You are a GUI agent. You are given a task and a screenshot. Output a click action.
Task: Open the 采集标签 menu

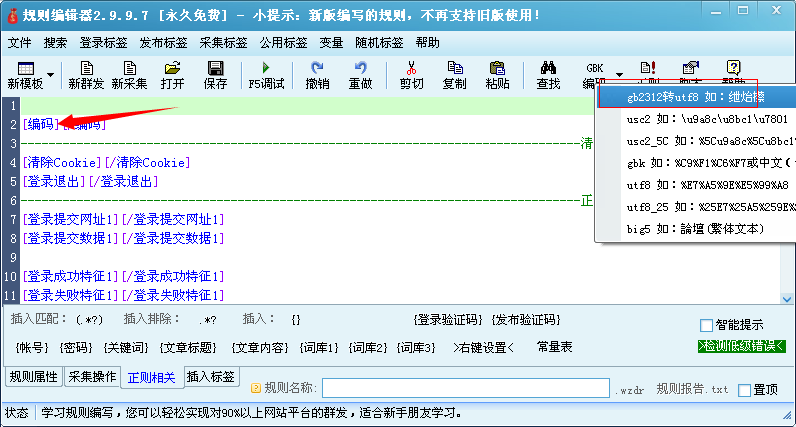(x=223, y=43)
